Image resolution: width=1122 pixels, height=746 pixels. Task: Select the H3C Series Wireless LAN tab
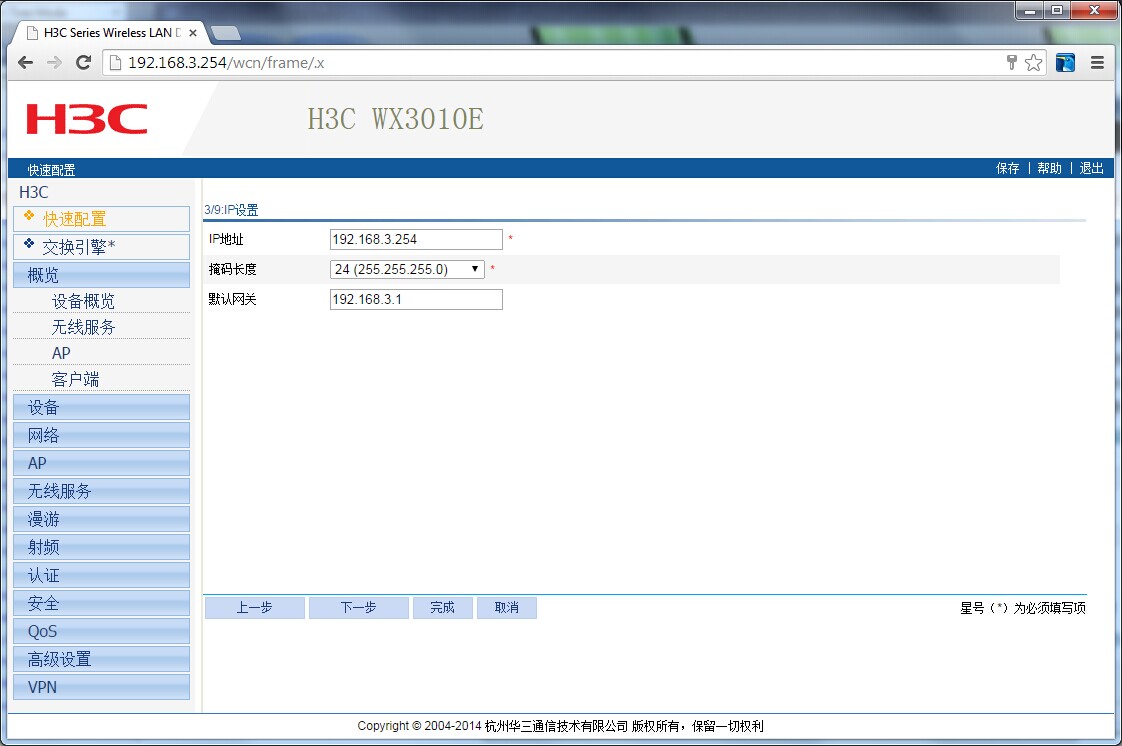click(x=110, y=33)
